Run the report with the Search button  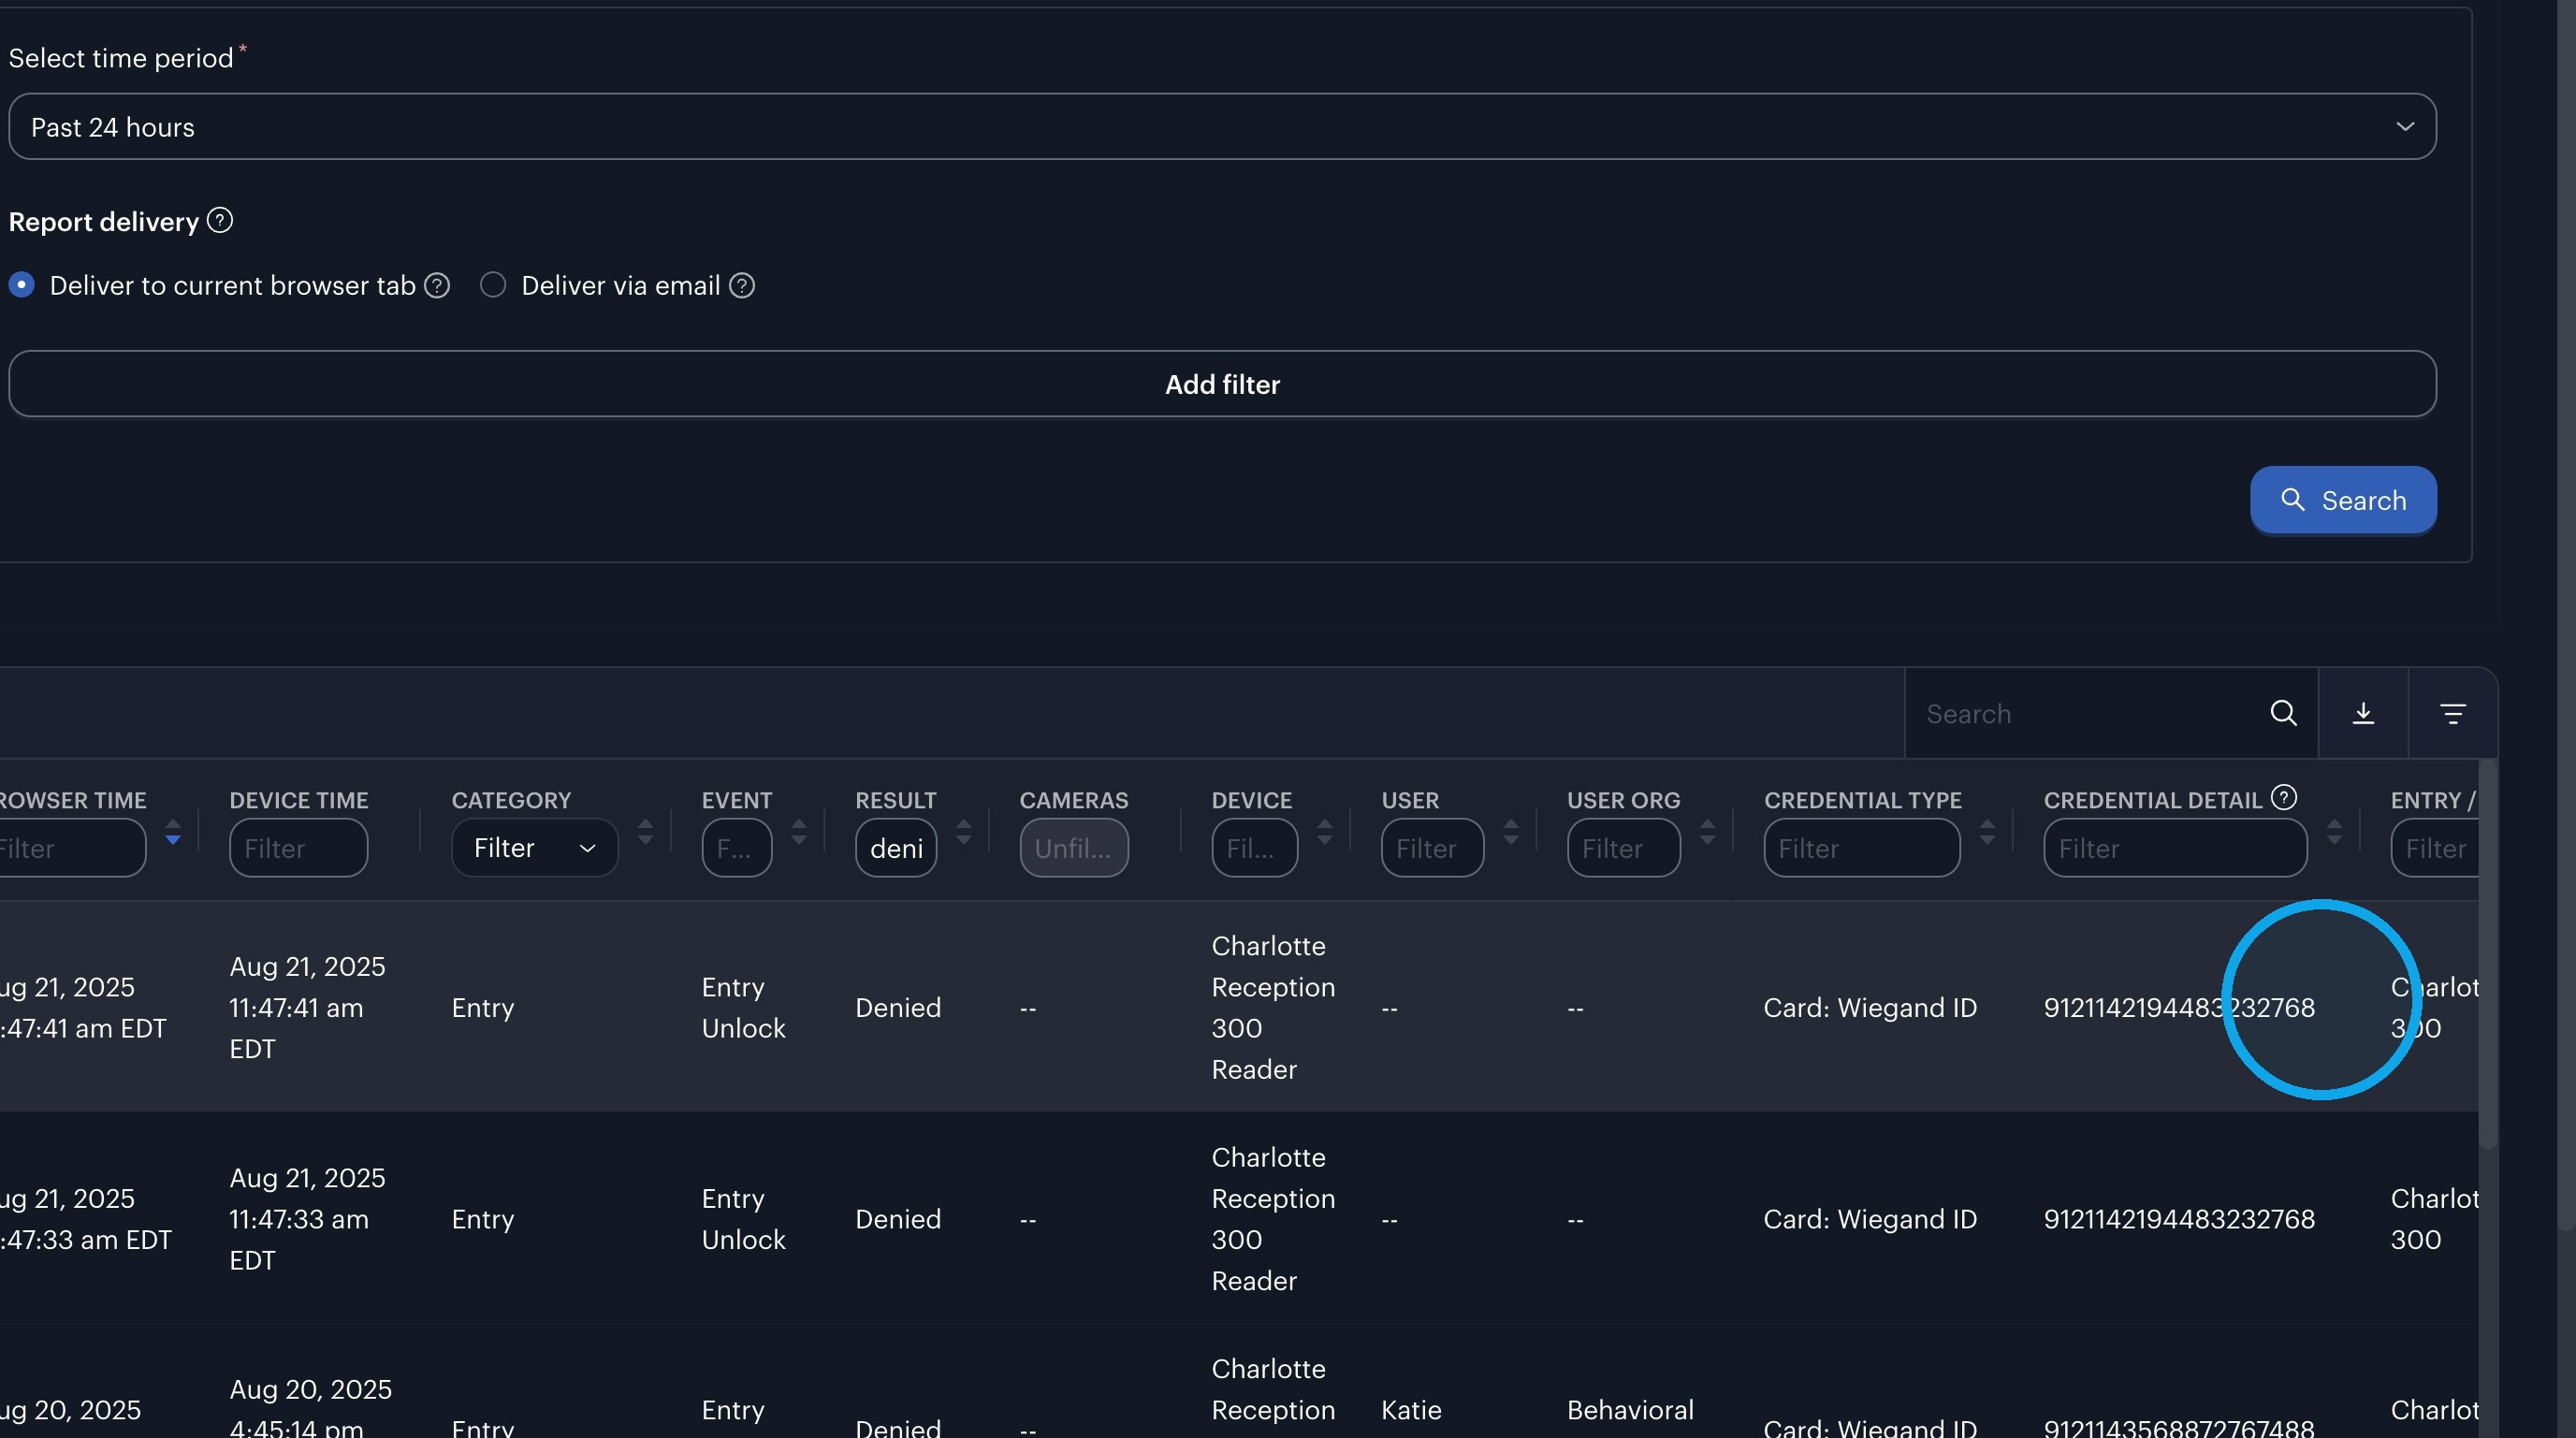pyautogui.click(x=2343, y=500)
